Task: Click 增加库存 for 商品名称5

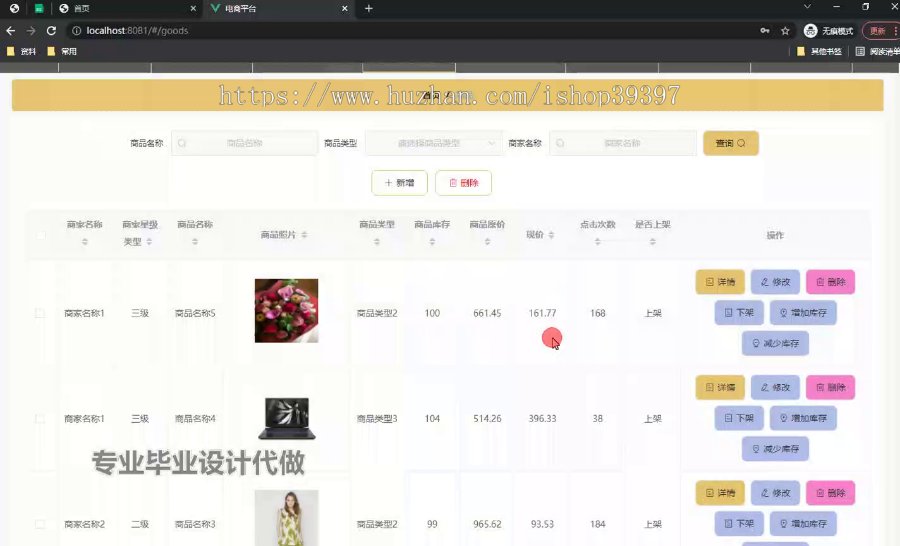Action: (x=803, y=312)
